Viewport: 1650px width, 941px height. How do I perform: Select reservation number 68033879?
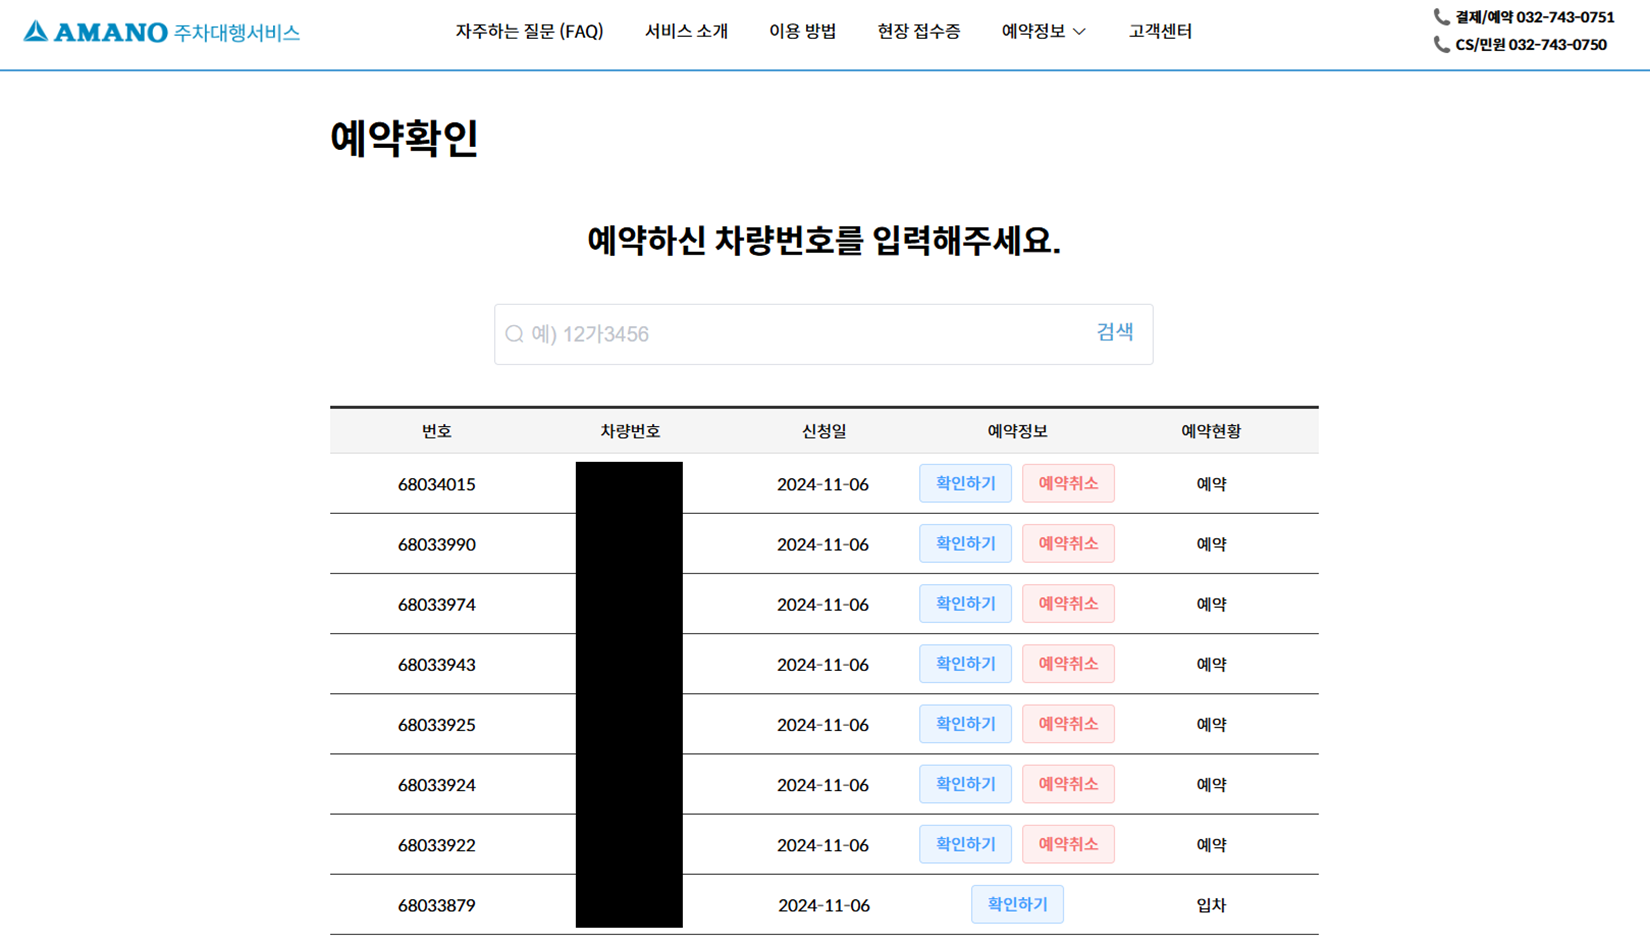coord(436,905)
